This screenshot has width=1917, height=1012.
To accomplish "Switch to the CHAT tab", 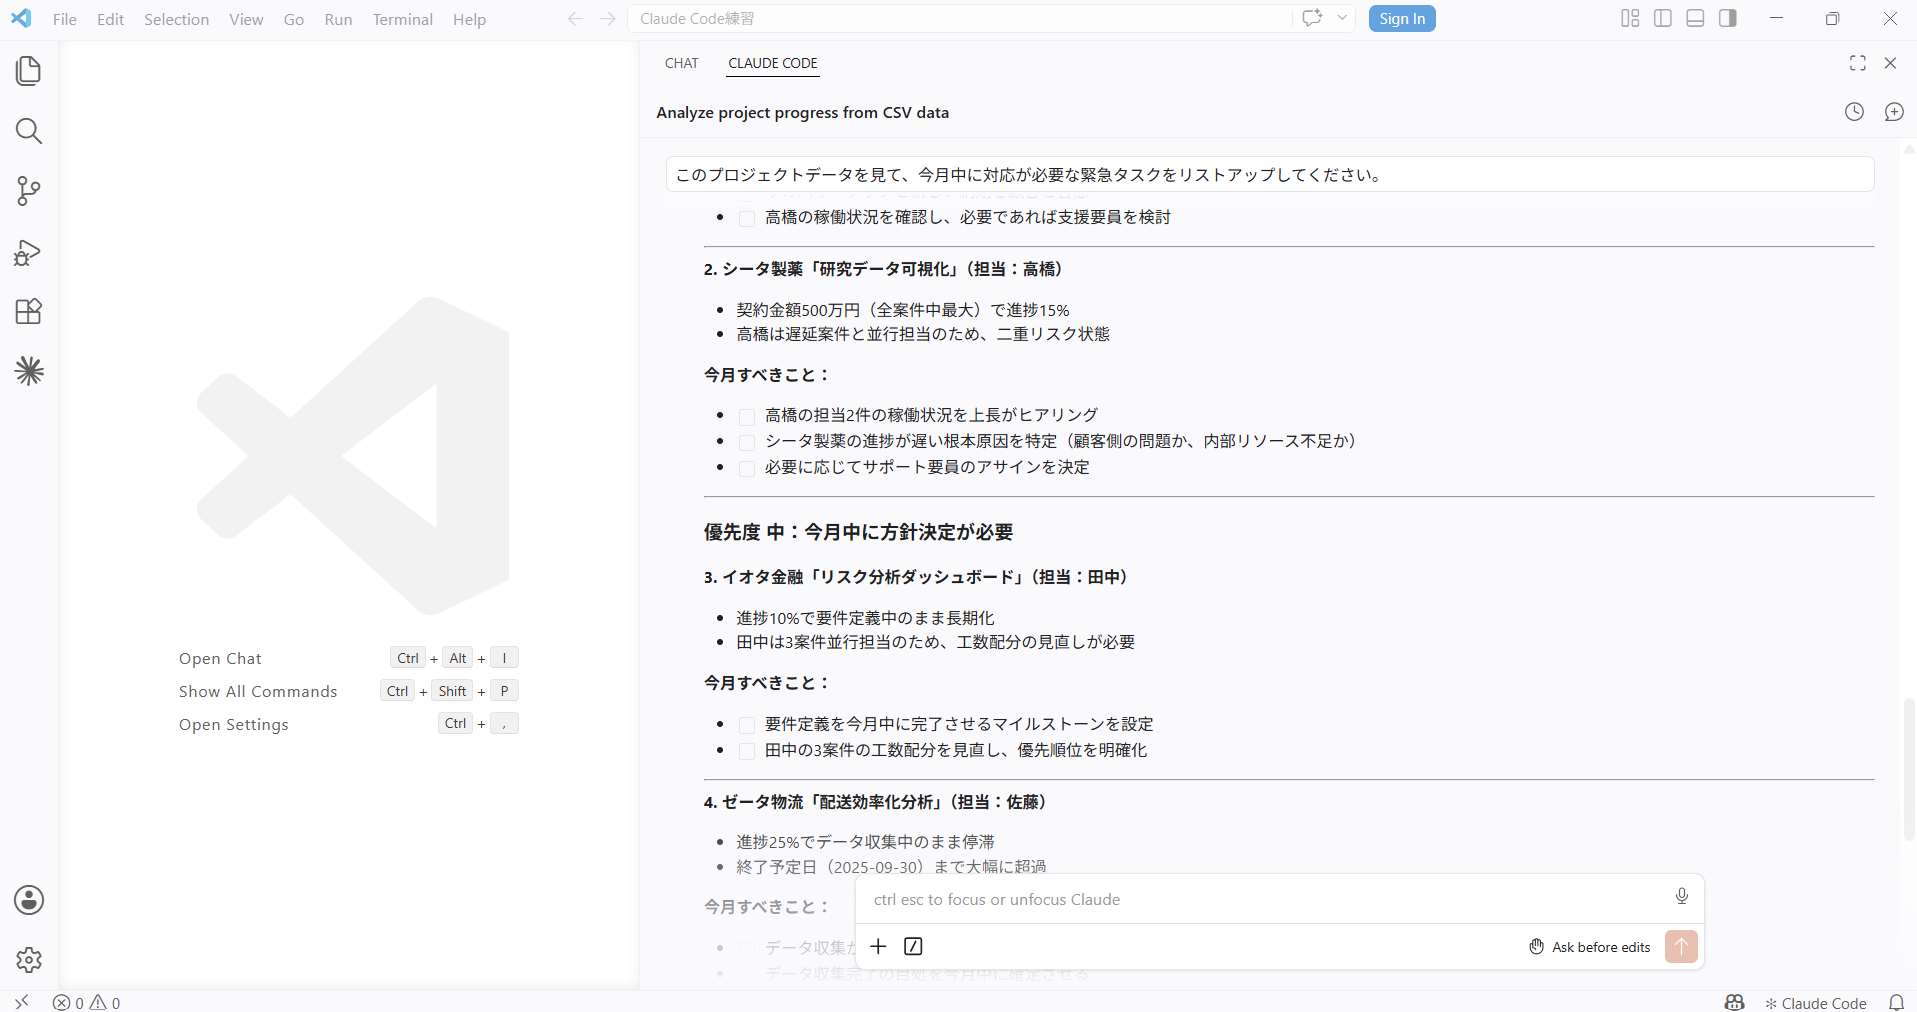I will click(681, 63).
